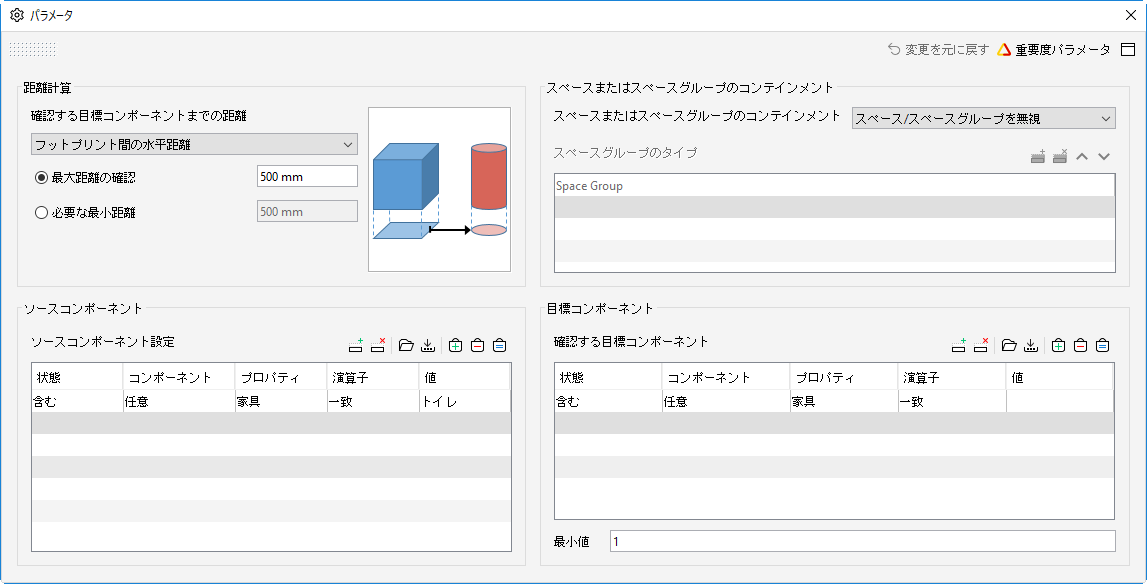This screenshot has width=1147, height=584.
Task: Move up arrow for スペースグループのタイプ list
Action: coord(1082,157)
